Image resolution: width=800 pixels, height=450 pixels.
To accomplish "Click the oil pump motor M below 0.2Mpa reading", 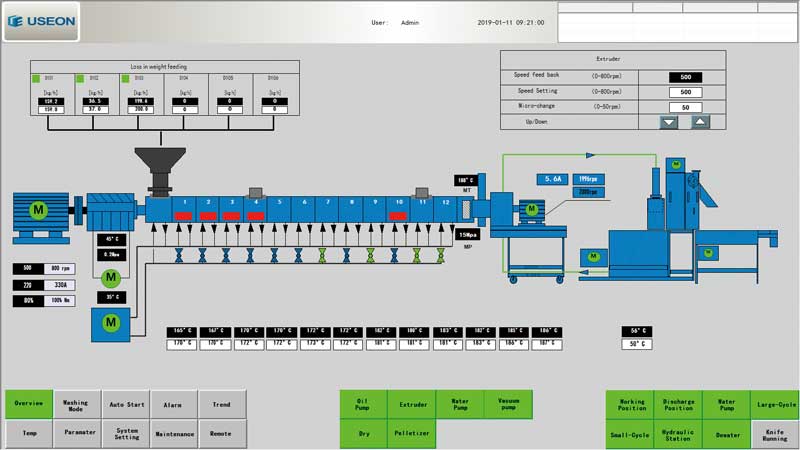I will click(111, 278).
